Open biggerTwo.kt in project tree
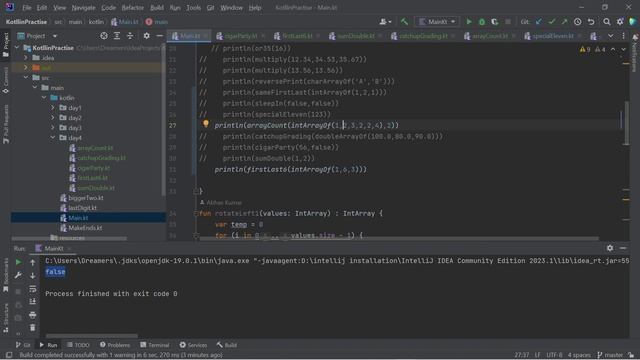Screen dimensions: 640x360 86,198
